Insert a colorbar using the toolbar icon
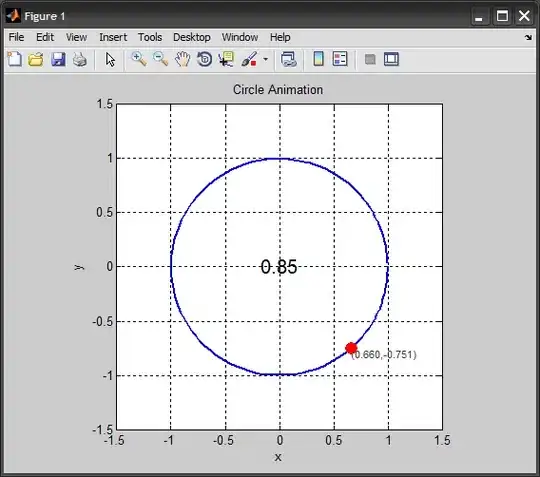The height and width of the screenshot is (477, 540). coord(319,59)
